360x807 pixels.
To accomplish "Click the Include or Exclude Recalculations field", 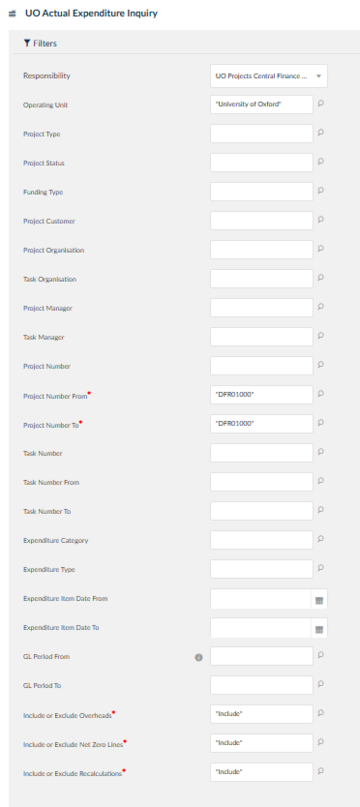I will [262, 772].
